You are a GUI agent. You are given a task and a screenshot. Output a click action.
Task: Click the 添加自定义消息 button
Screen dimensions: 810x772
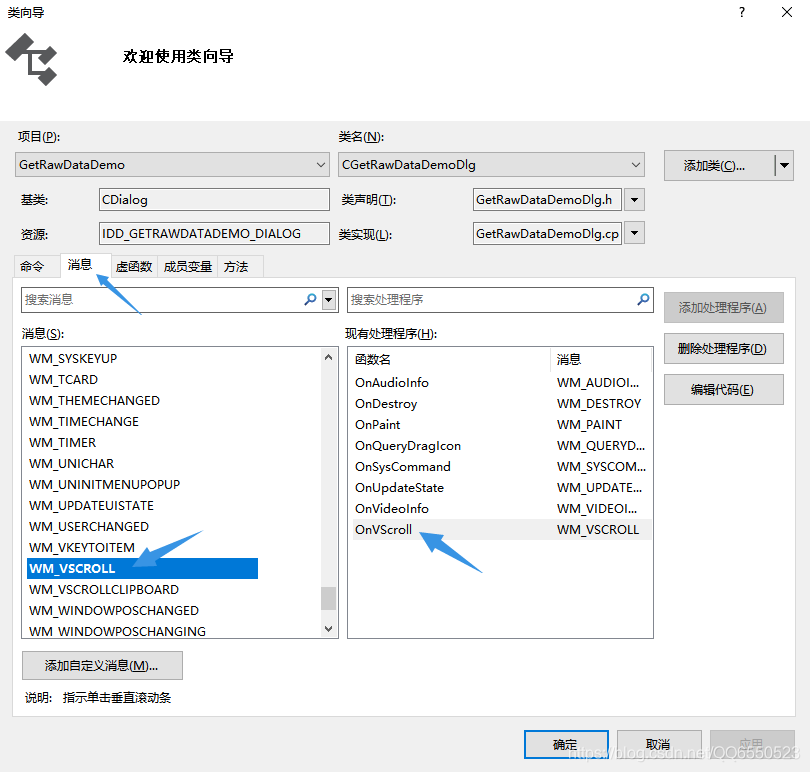click(x=102, y=665)
